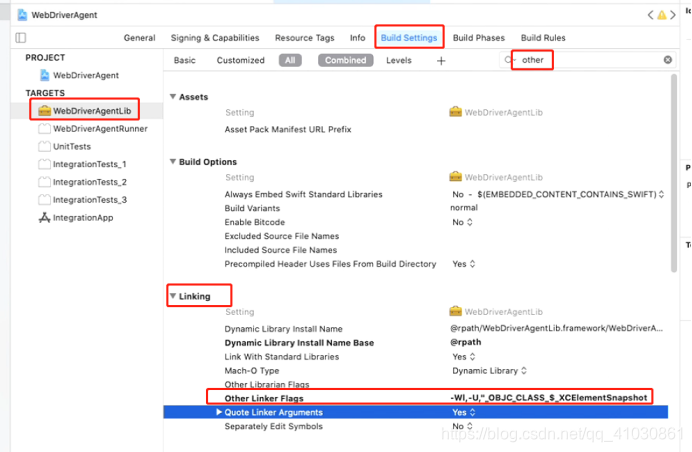Toggle the project navigator sidebar icon
This screenshot has height=452, width=692.
(21, 38)
